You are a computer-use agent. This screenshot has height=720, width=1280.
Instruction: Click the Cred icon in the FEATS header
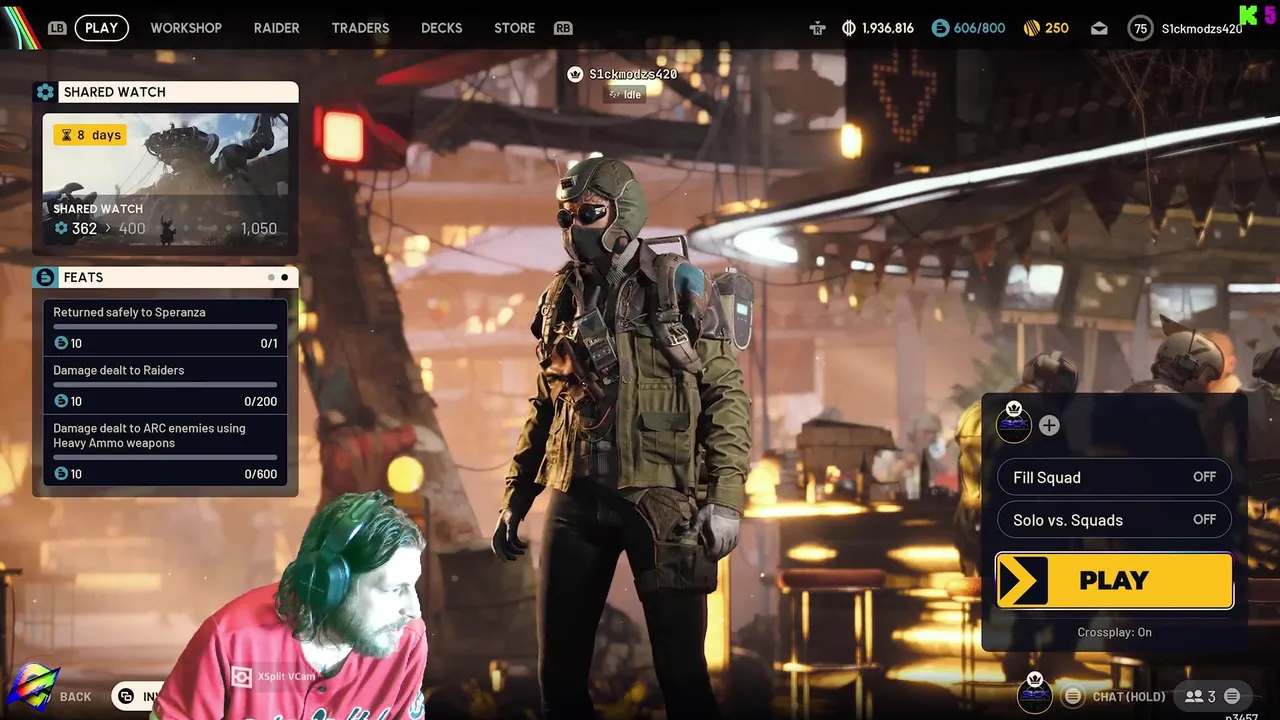pyautogui.click(x=45, y=277)
